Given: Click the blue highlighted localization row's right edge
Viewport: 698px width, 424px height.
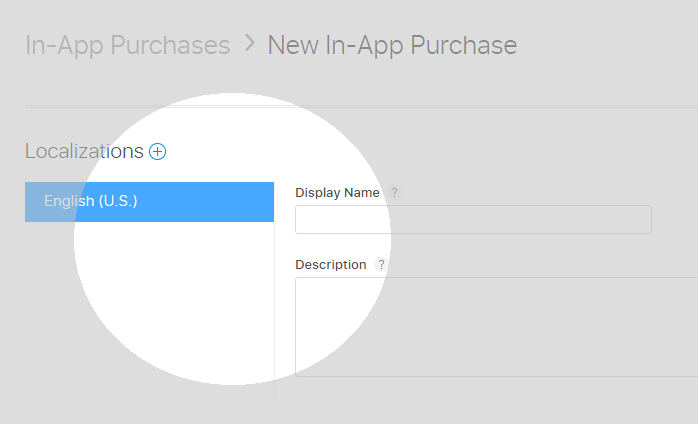Looking at the screenshot, I should tap(266, 201).
